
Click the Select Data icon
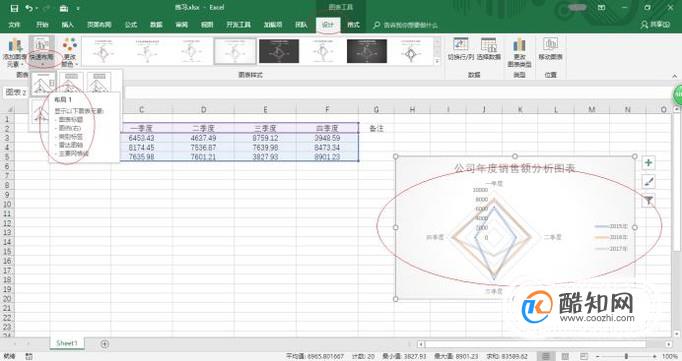click(488, 49)
